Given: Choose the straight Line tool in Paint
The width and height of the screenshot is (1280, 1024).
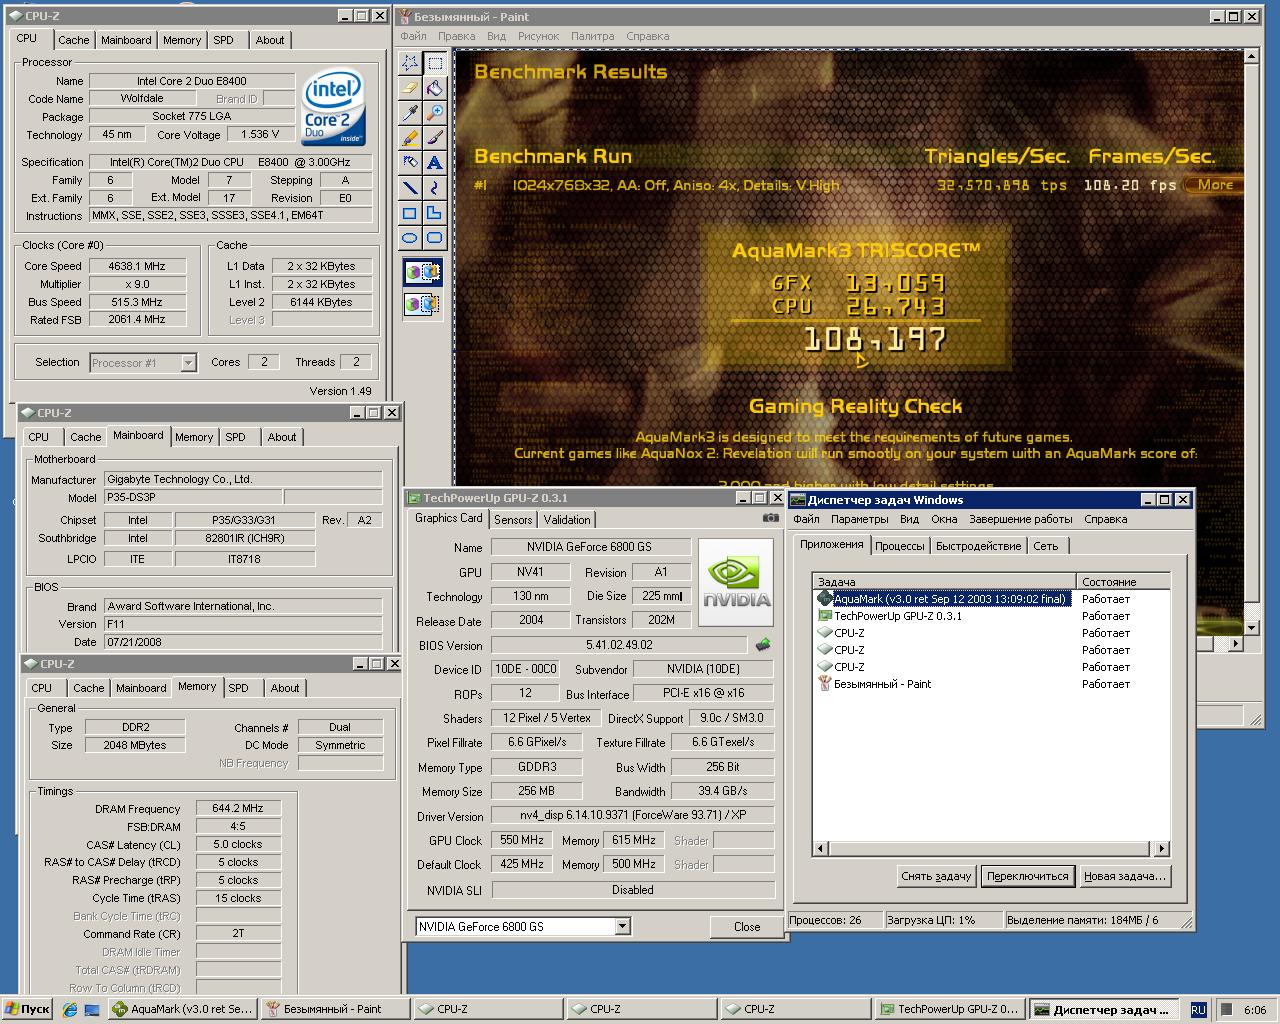Looking at the screenshot, I should [x=410, y=188].
